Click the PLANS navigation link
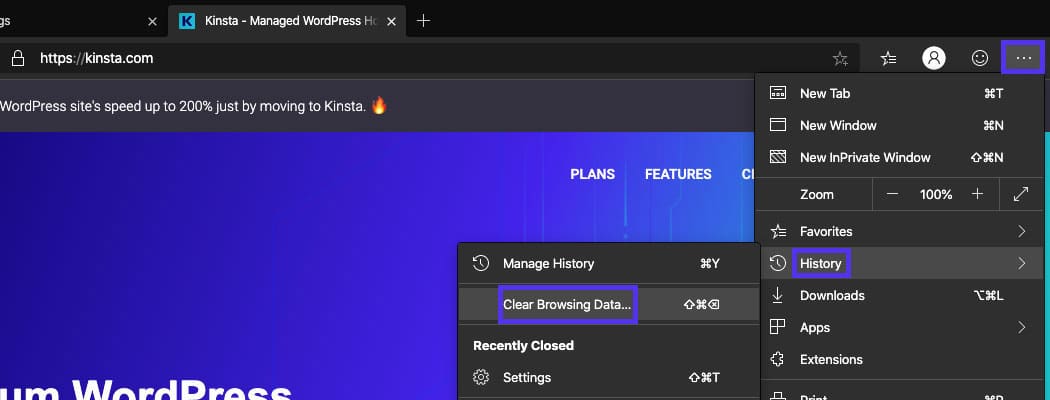 coord(592,174)
